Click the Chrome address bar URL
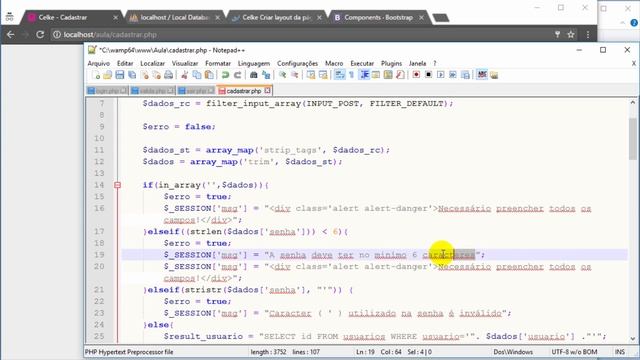The height and width of the screenshot is (360, 640). [110, 35]
